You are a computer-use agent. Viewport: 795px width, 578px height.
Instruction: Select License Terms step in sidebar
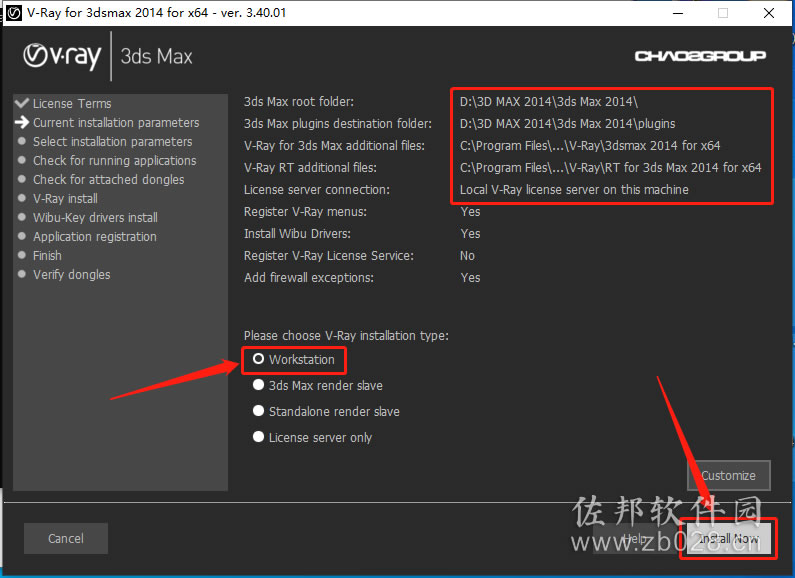click(x=72, y=103)
